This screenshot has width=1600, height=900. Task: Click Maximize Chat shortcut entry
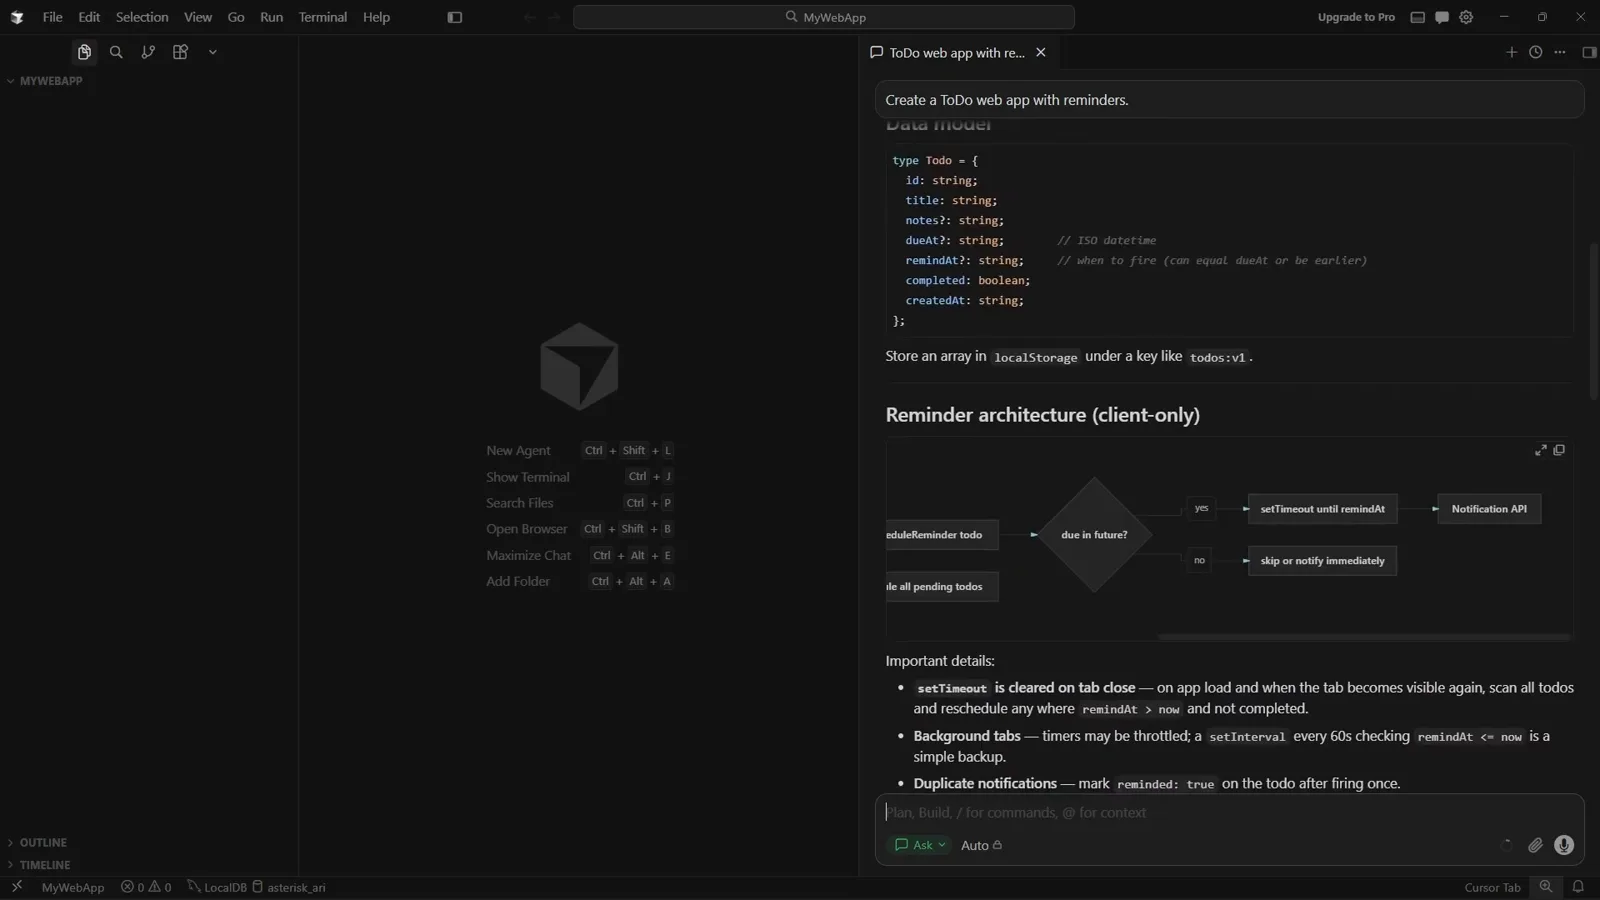[x=579, y=555]
